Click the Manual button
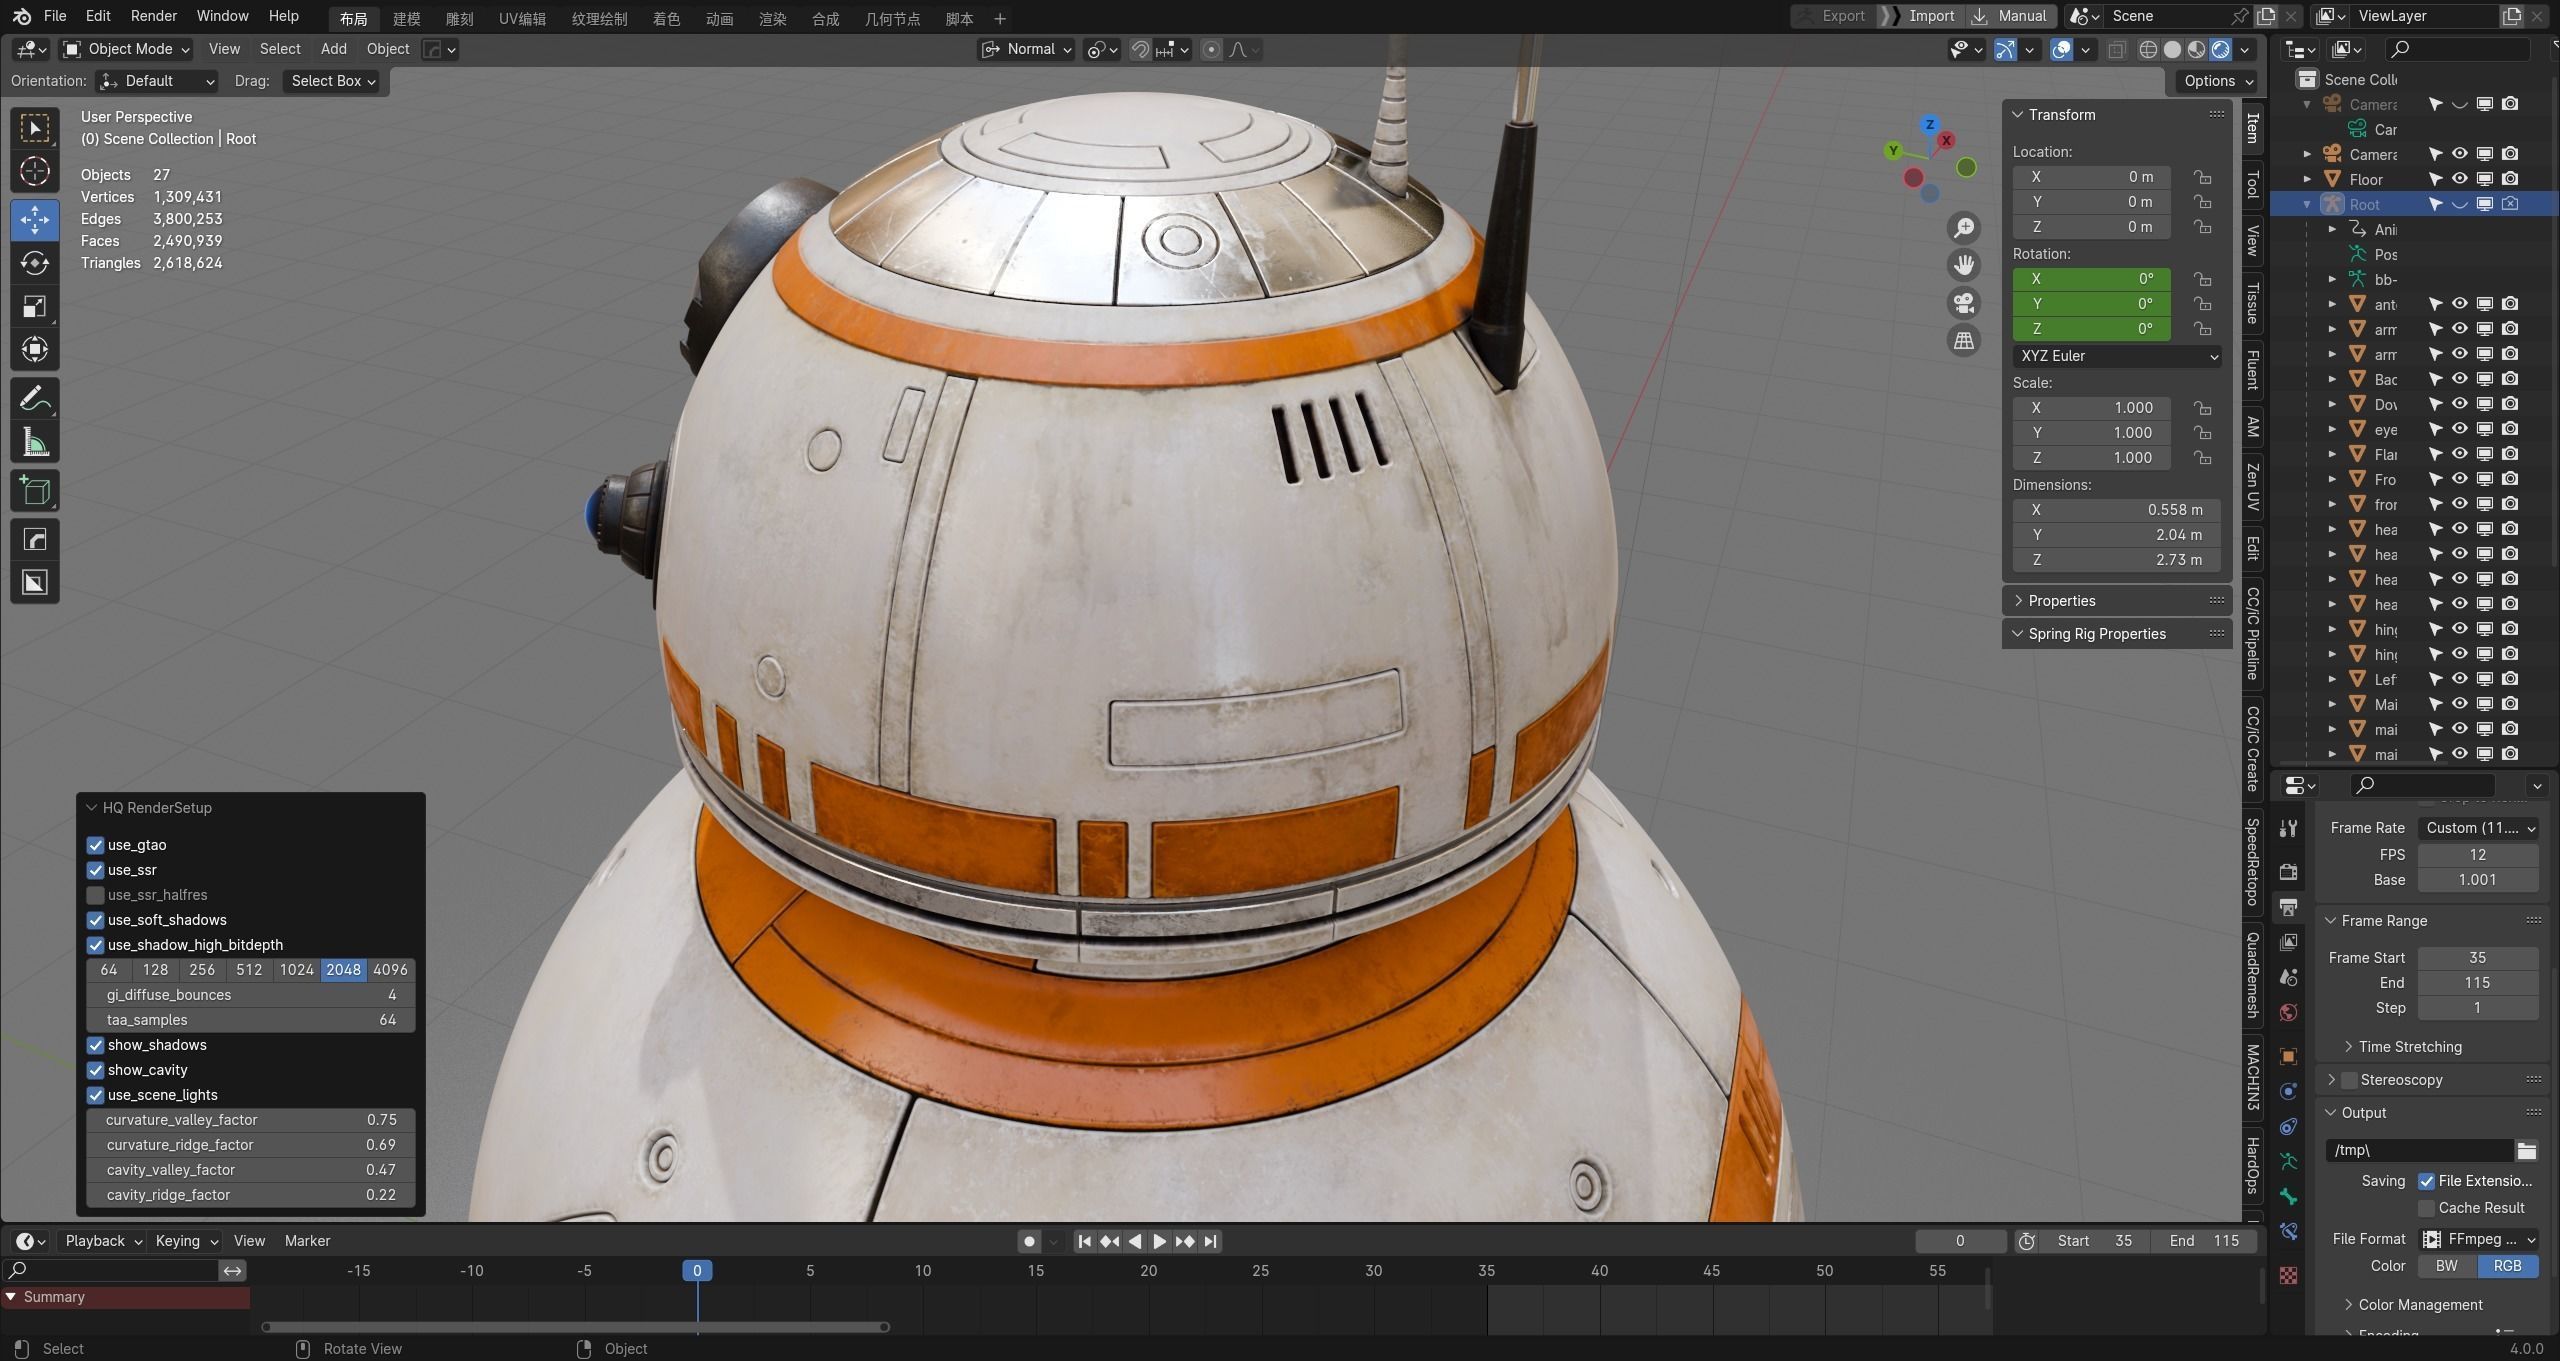The image size is (2560, 1361). [x=2010, y=16]
